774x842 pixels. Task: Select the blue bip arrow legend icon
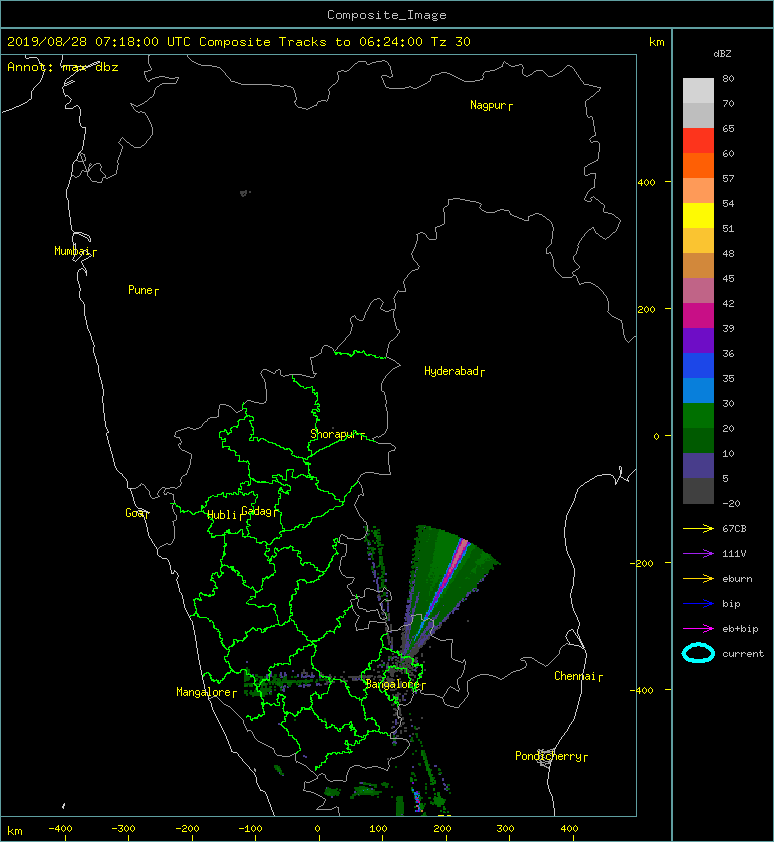click(698, 604)
